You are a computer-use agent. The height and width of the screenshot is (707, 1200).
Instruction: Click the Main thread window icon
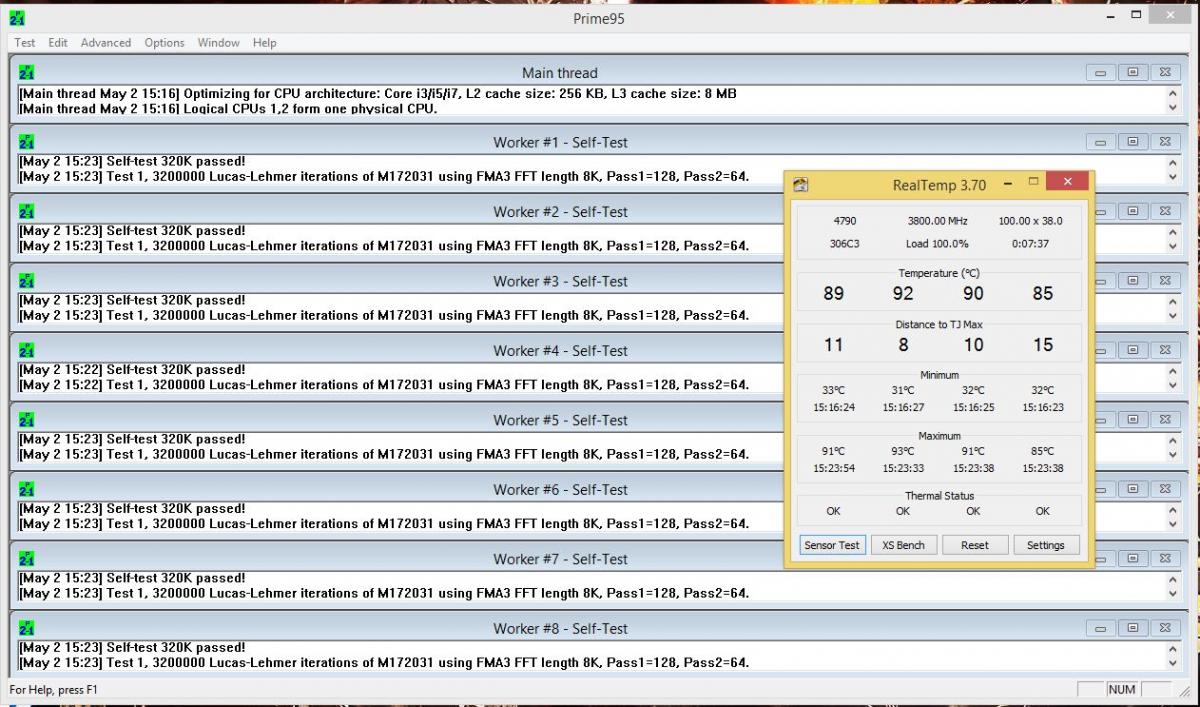pyautogui.click(x=27, y=73)
